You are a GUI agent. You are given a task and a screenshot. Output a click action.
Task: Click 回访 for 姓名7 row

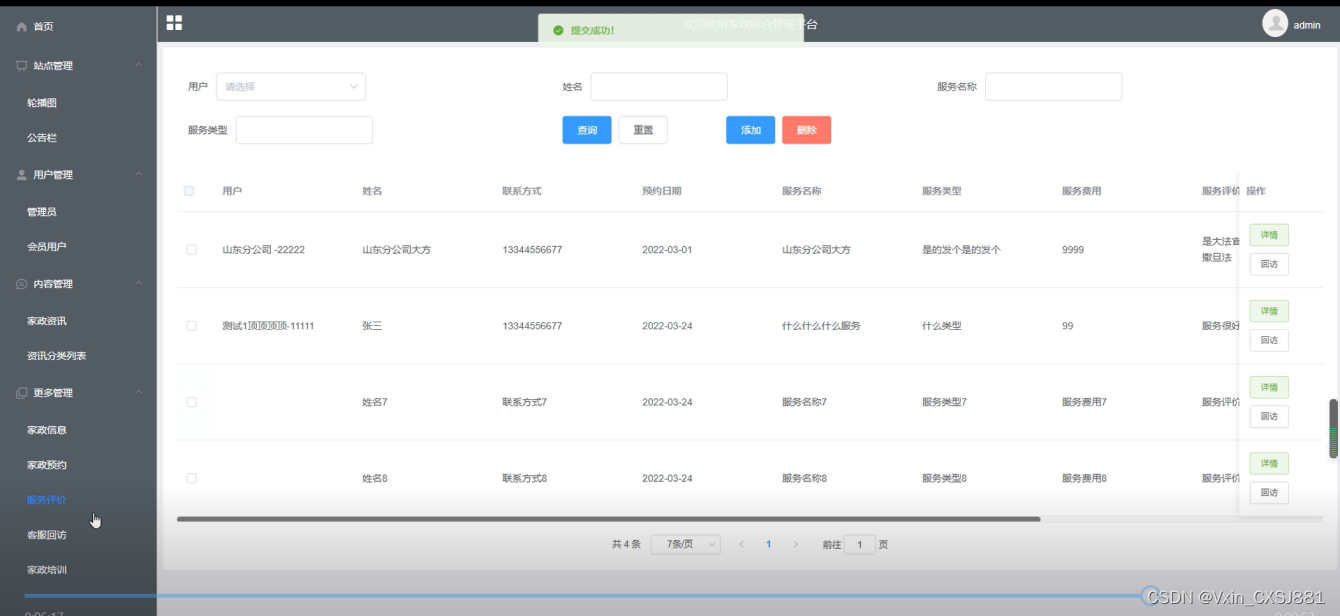[1269, 416]
